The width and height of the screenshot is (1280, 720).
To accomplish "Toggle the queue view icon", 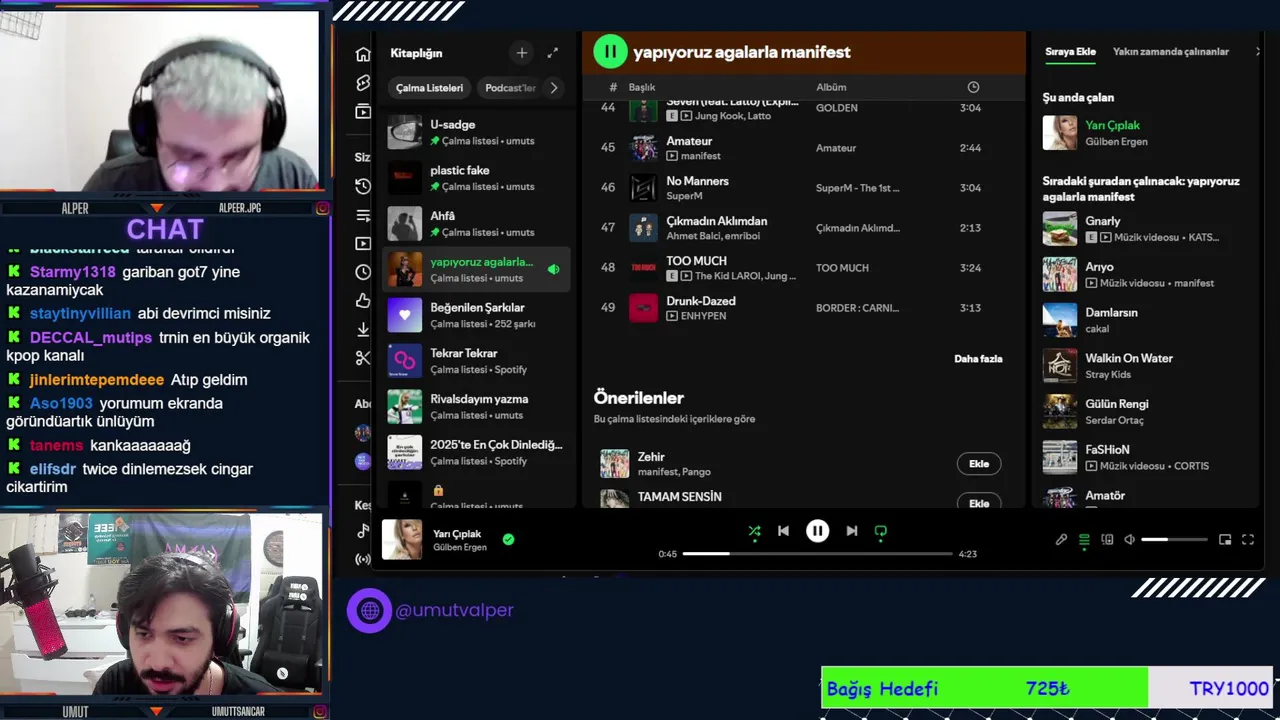I will click(x=1084, y=540).
